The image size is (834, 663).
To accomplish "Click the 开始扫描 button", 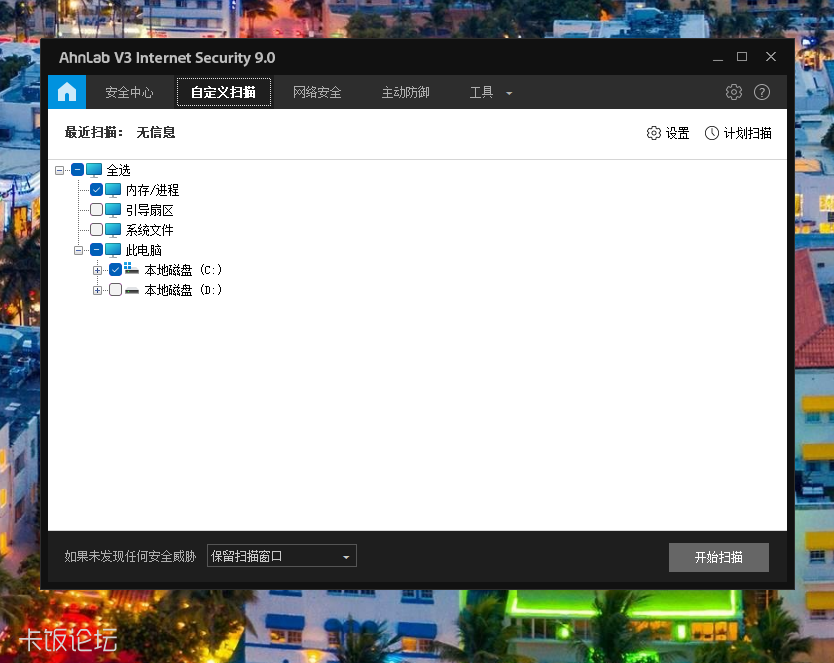I will click(x=719, y=557).
